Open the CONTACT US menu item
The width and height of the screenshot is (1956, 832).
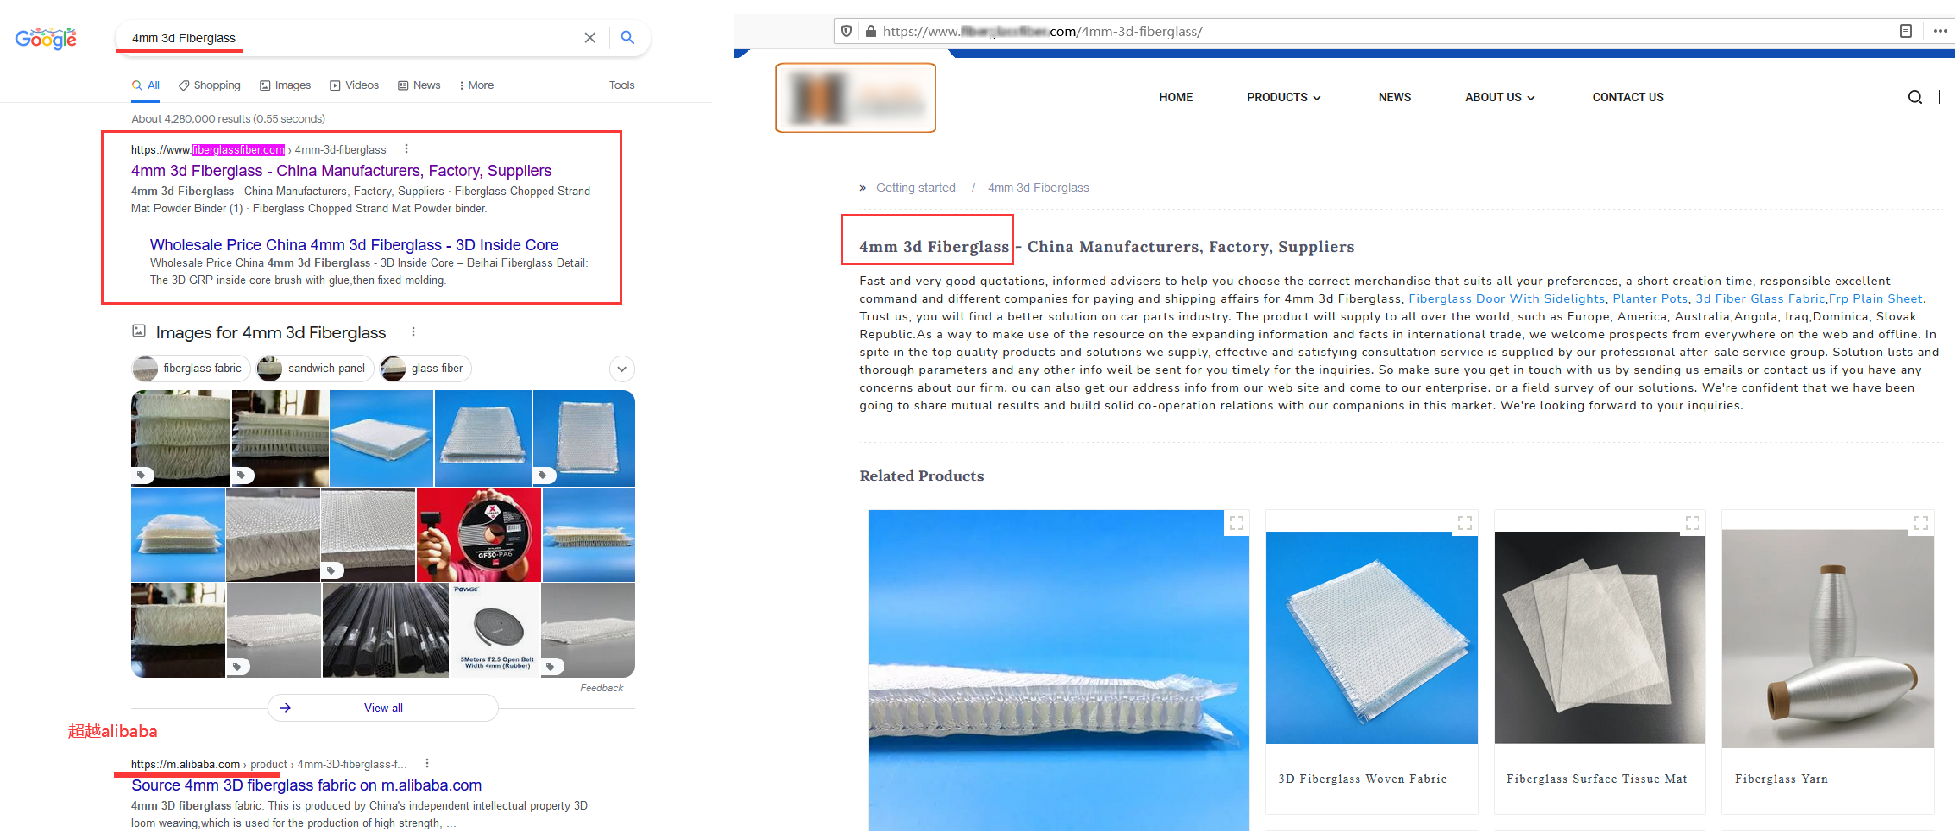[1627, 97]
